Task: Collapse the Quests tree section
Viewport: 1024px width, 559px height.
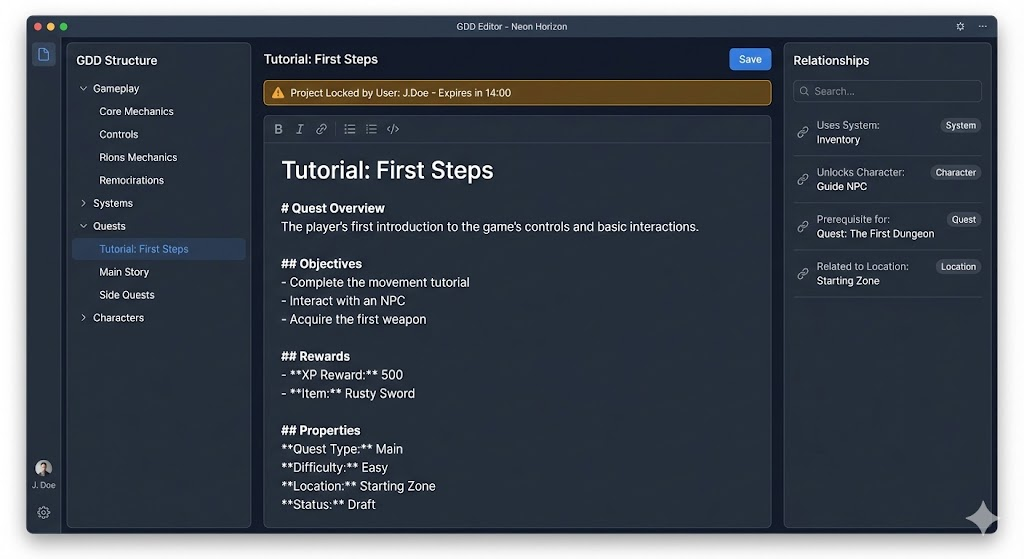Action: 83,226
